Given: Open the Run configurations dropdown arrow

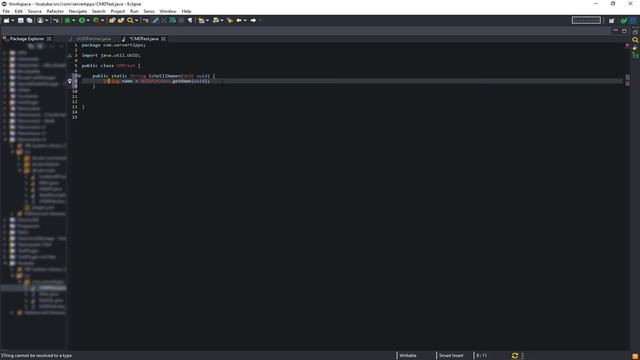Looking at the screenshot, I should coord(88,20).
